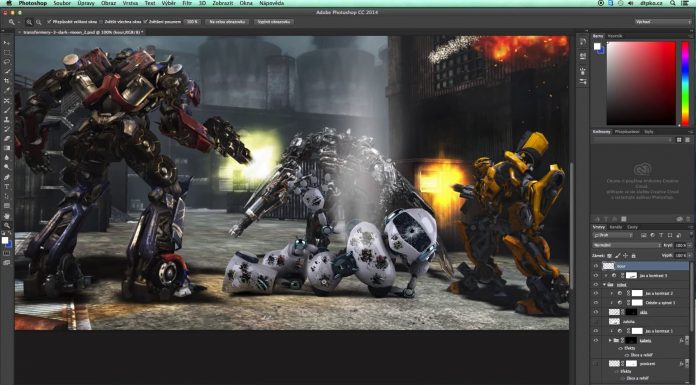Image resolution: width=696 pixels, height=385 pixels.
Task: Open the Úpravy menu
Action: pyautogui.click(x=85, y=3)
